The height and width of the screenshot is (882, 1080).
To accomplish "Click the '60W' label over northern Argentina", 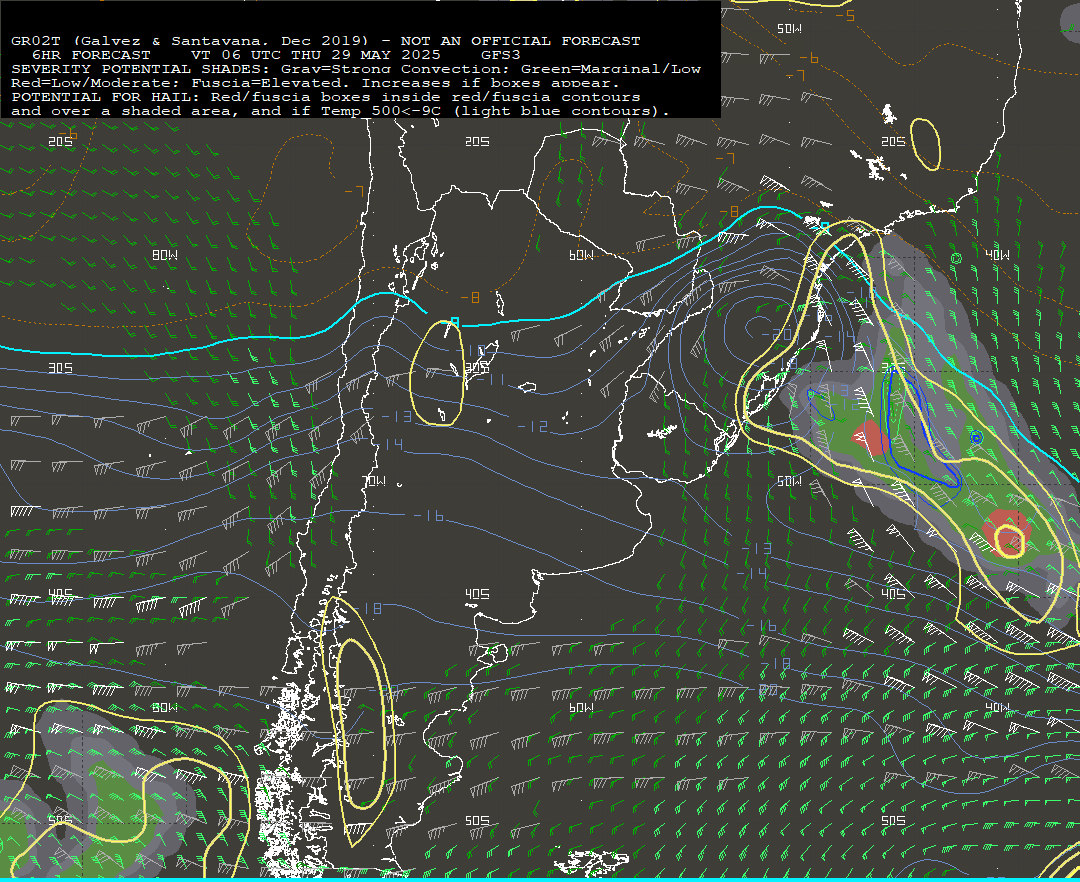I will (x=581, y=255).
